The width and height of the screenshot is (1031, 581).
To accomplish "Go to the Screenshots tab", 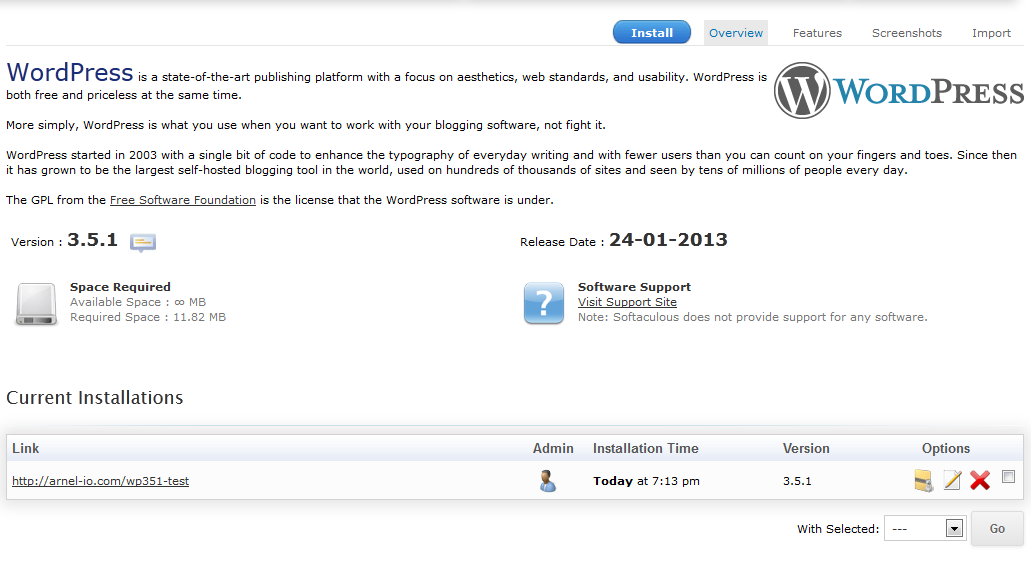I will click(x=906, y=33).
